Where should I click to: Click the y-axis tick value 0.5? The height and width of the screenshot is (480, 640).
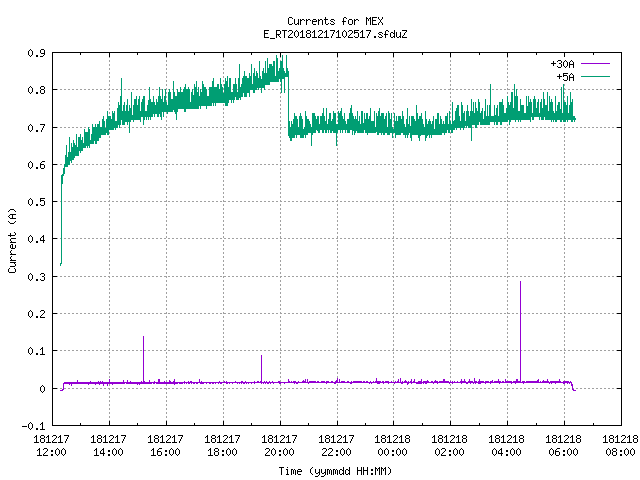[x=36, y=202]
